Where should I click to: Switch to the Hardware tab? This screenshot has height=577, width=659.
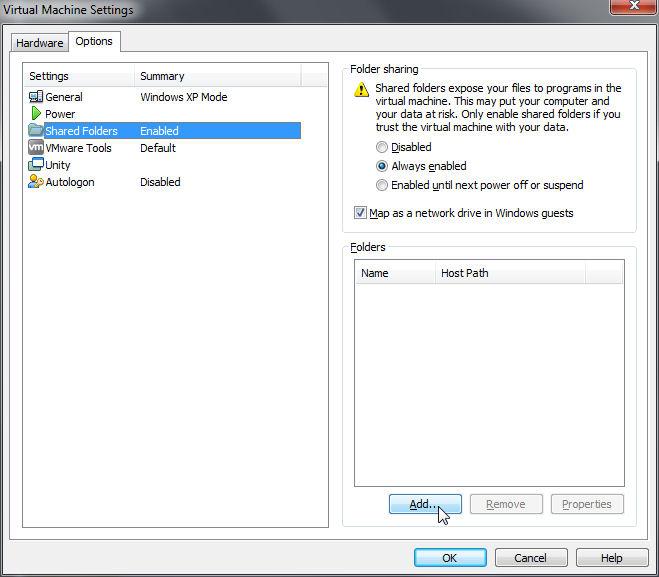[x=39, y=43]
